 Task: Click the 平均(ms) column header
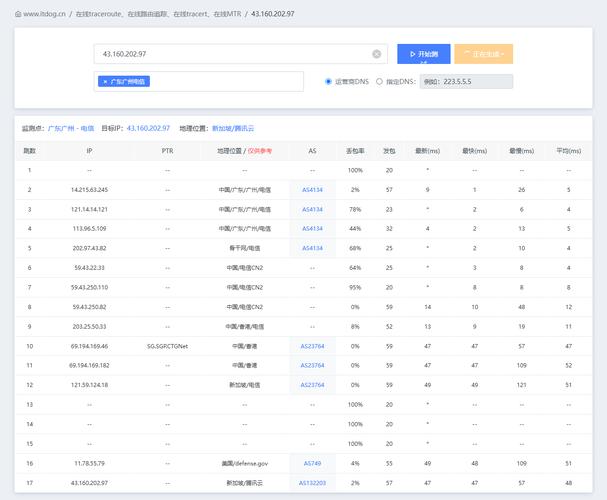click(x=569, y=151)
